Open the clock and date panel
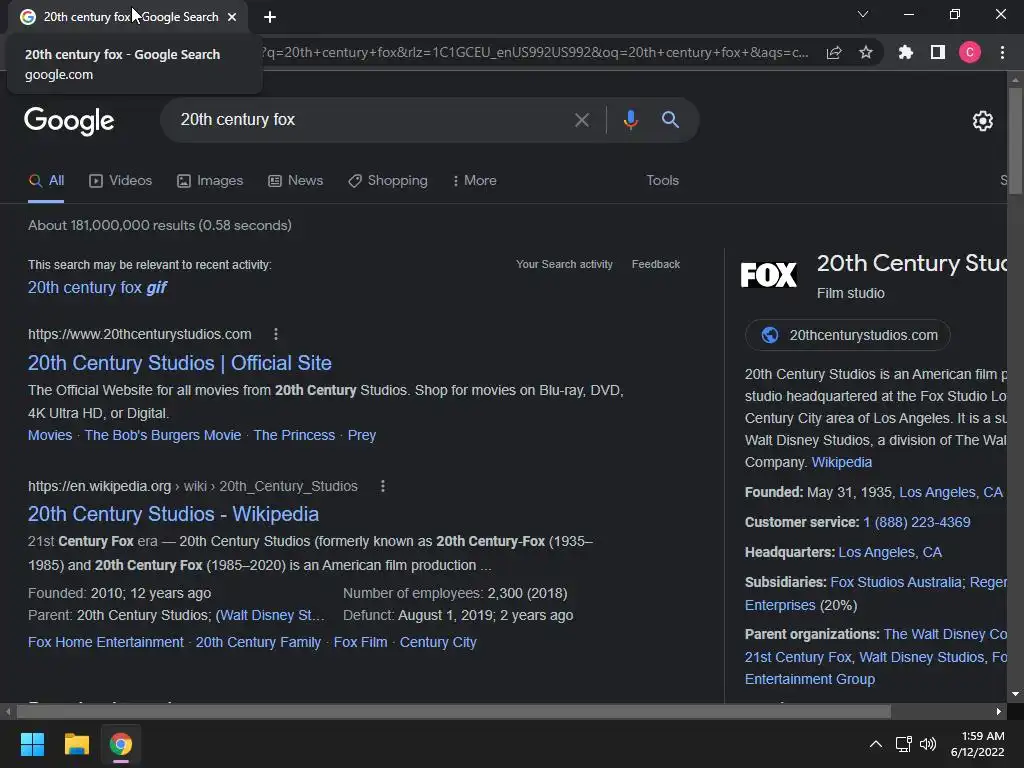The width and height of the screenshot is (1024, 768). 978,744
